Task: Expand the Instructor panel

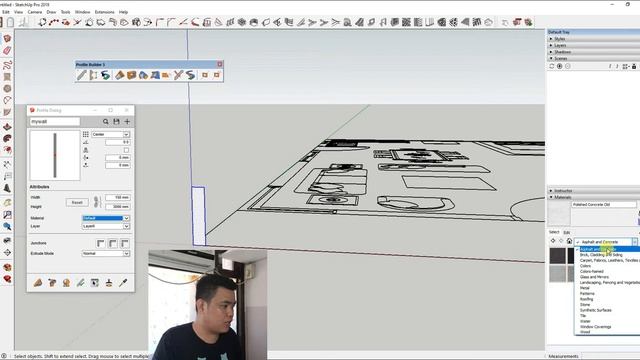Action: click(593, 191)
